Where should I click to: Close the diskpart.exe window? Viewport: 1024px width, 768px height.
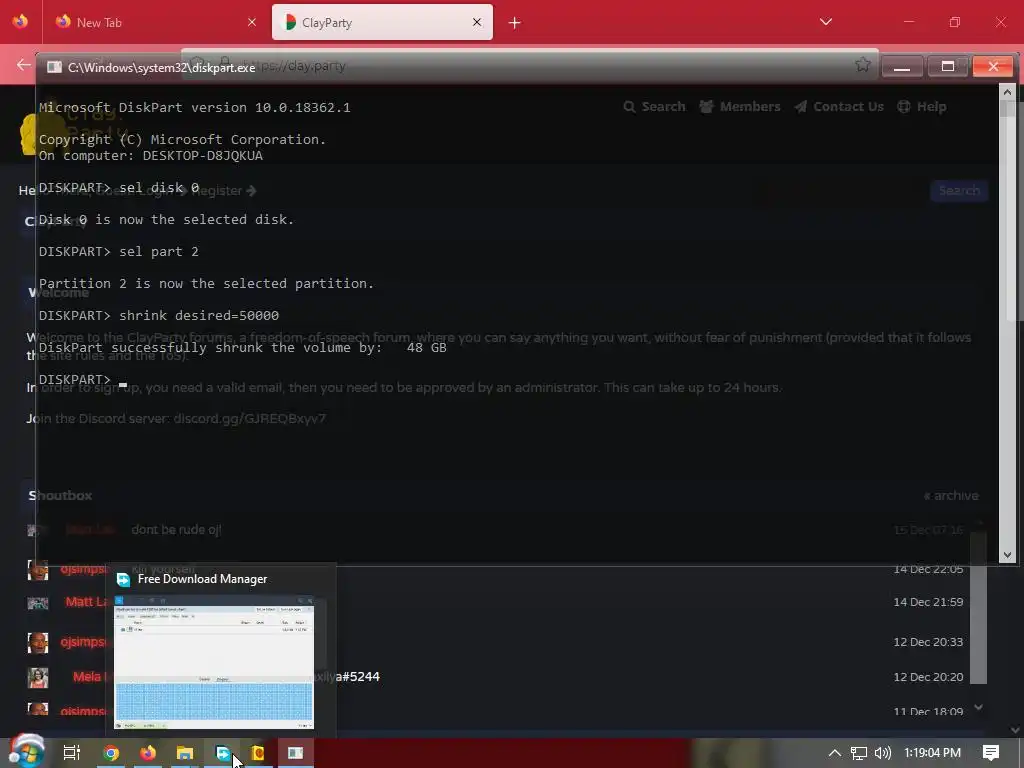coord(993,67)
